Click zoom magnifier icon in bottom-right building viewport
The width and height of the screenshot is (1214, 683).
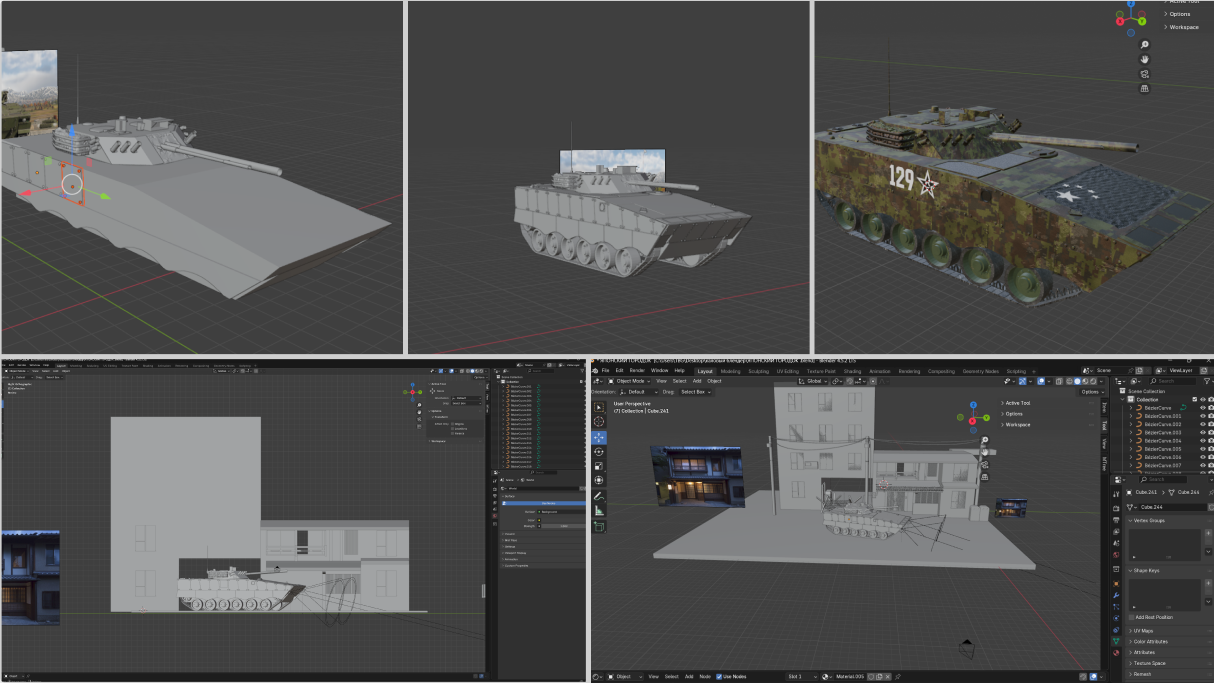coord(985,440)
